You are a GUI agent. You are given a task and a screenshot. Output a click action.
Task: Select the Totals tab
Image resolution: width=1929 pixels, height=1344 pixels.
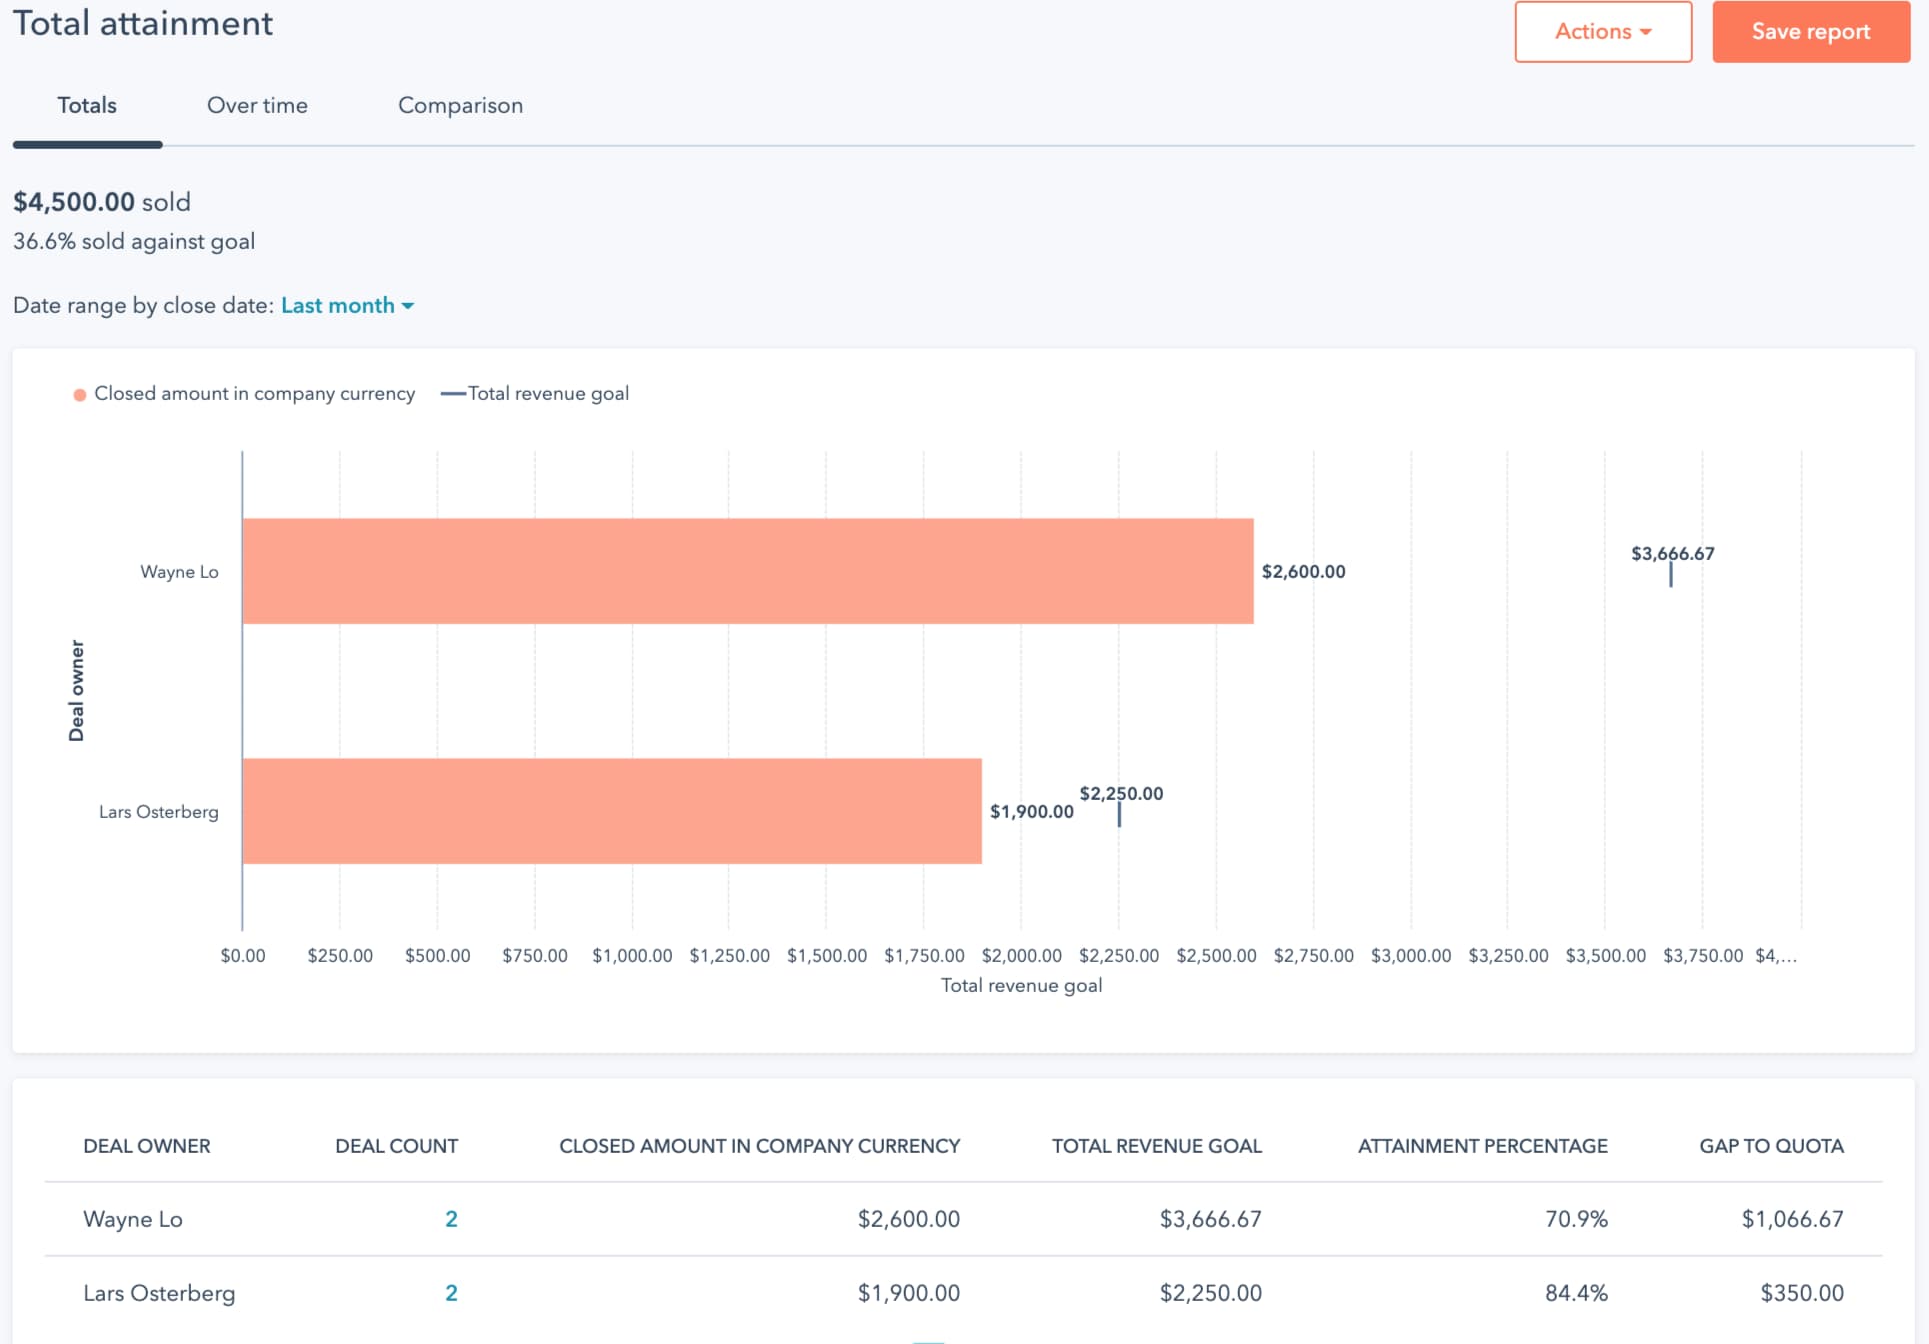pyautogui.click(x=87, y=106)
